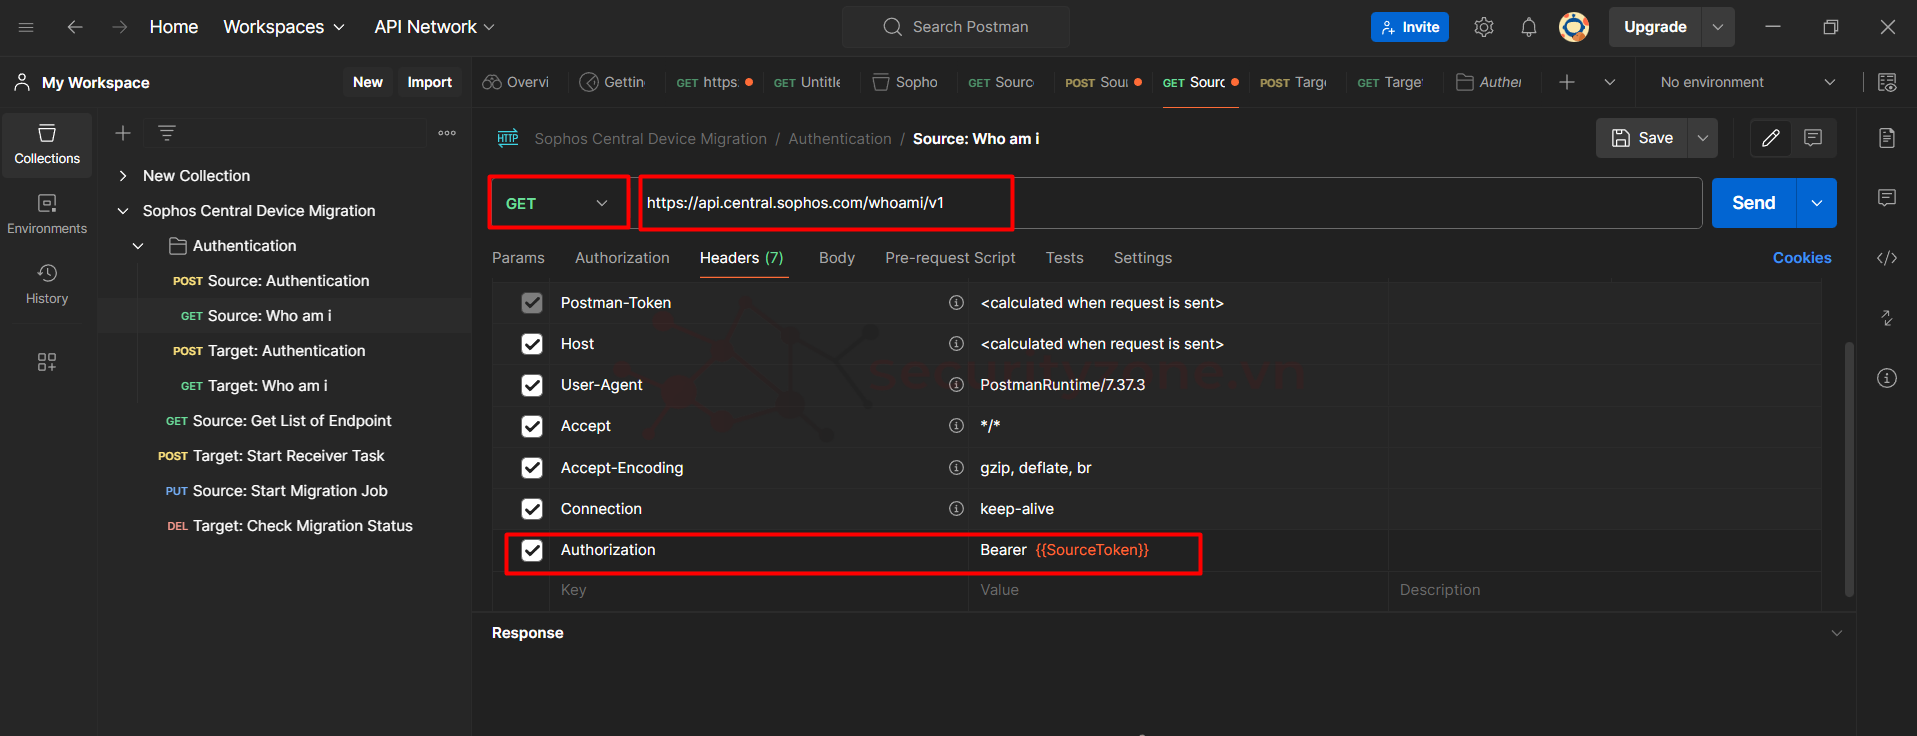Click the HTTP request type icon
The width and height of the screenshot is (1917, 736).
point(508,138)
